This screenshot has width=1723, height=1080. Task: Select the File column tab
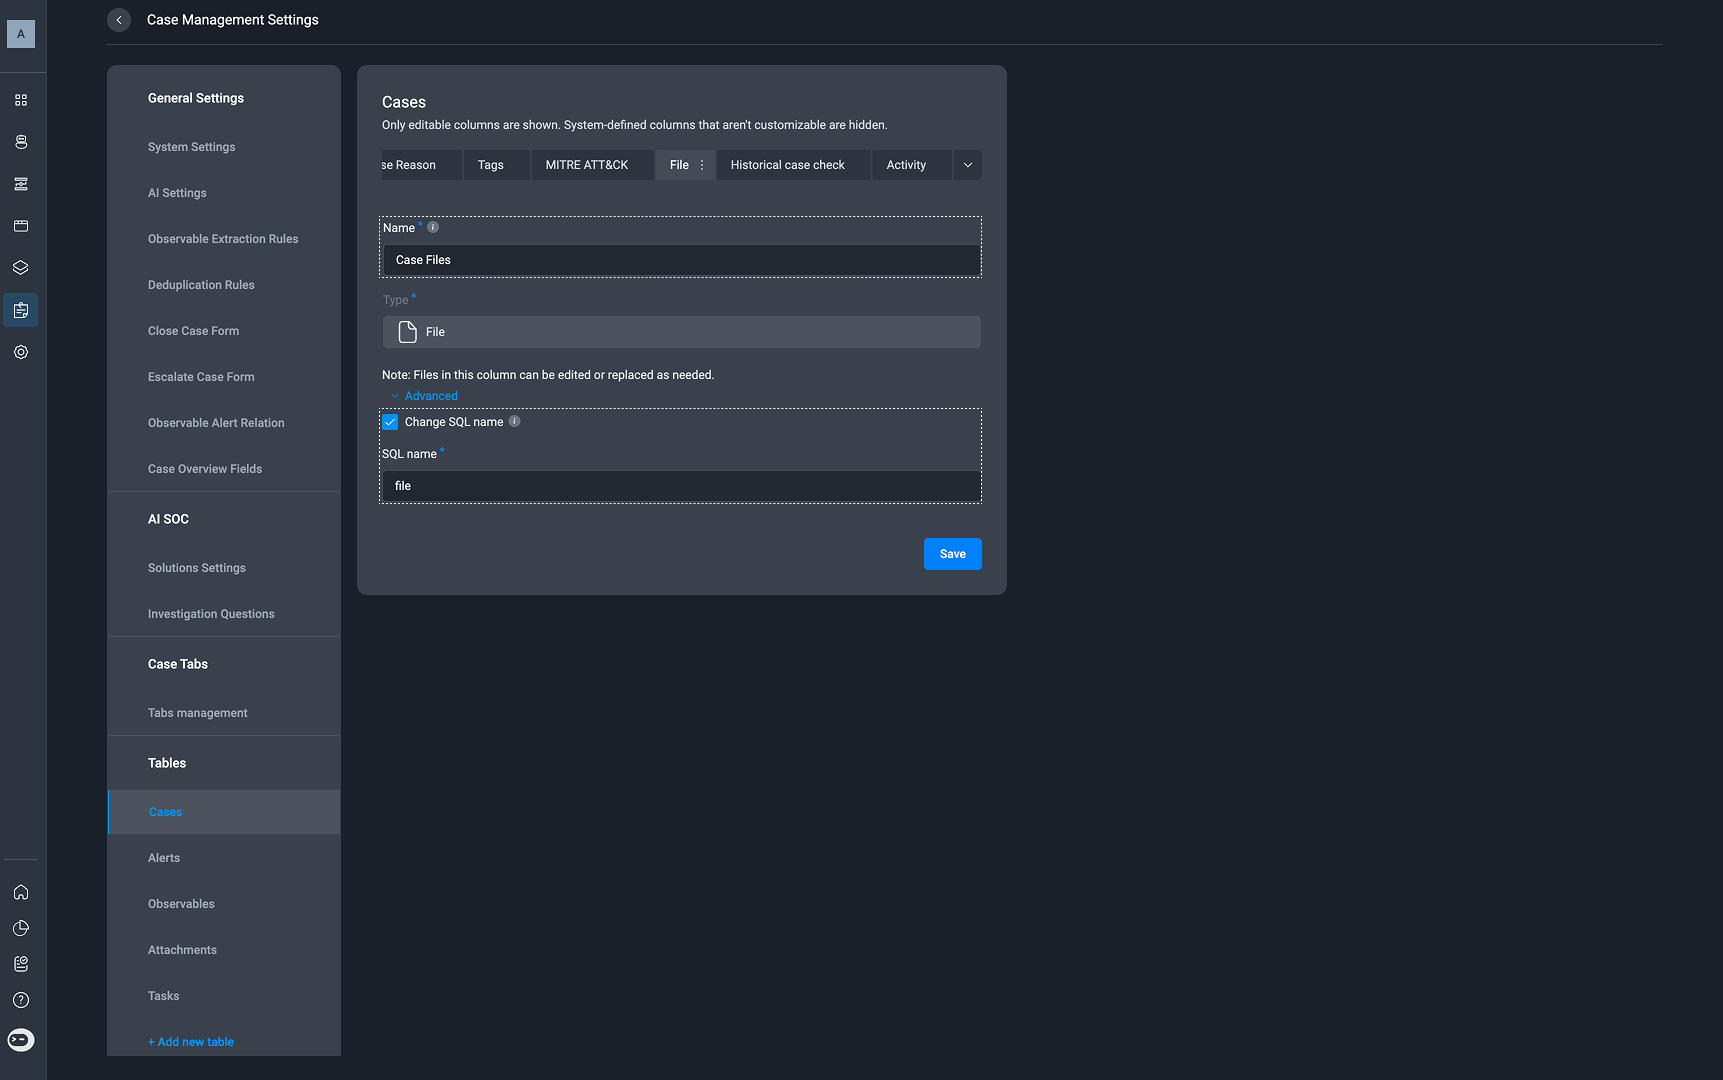[679, 165]
